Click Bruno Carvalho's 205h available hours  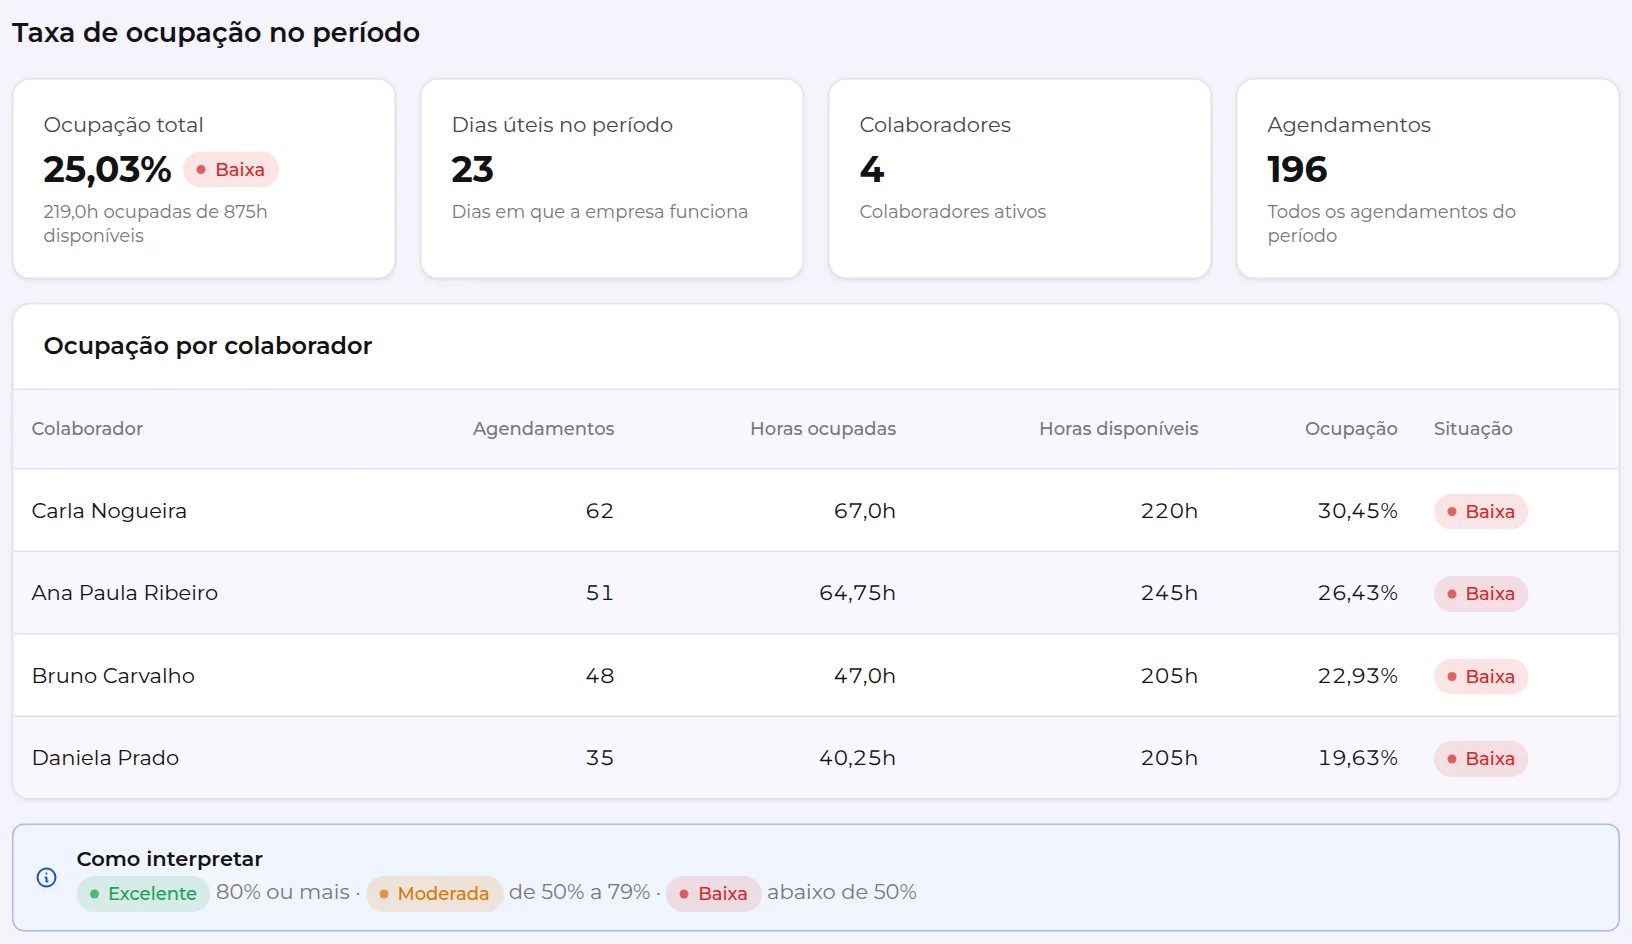click(x=1169, y=676)
